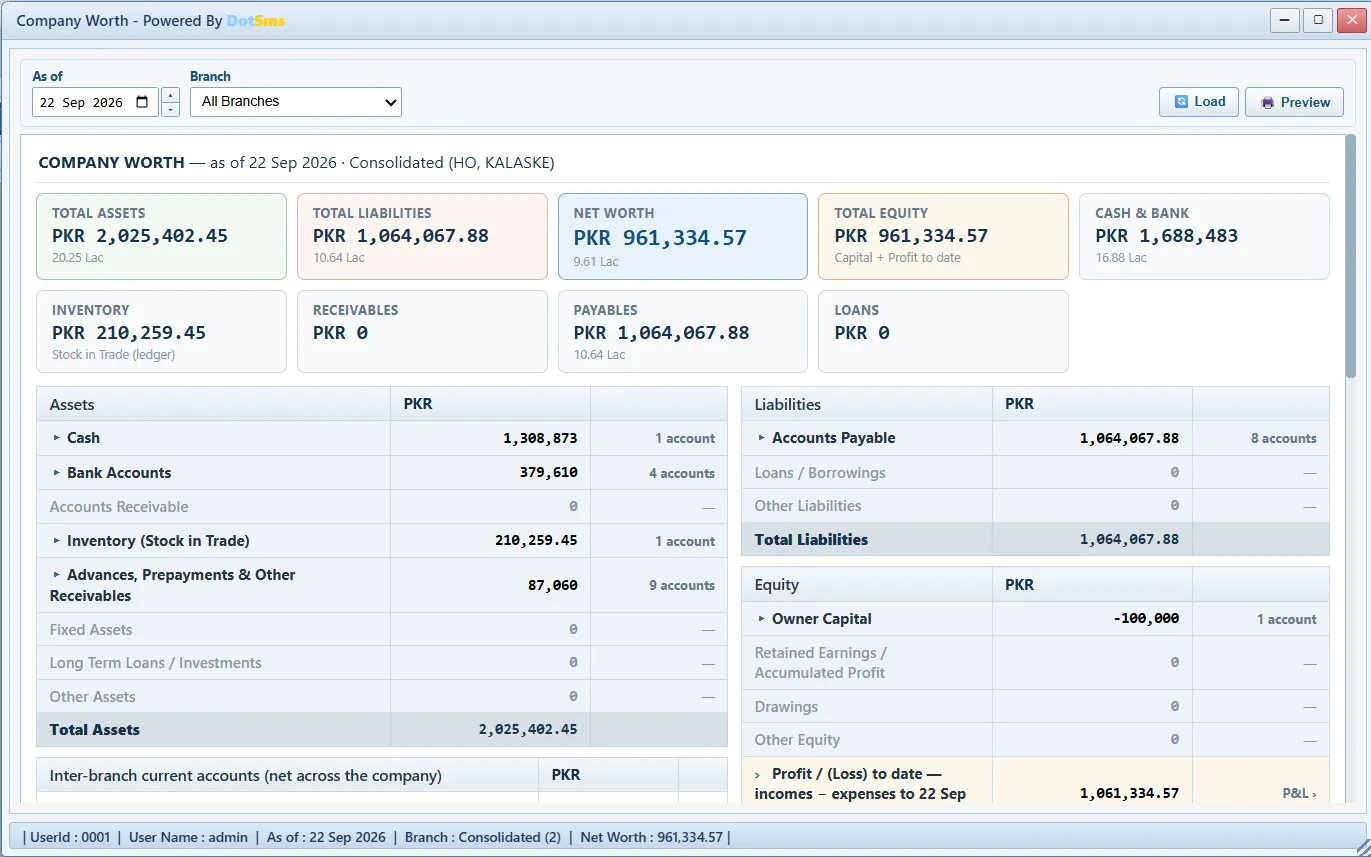Expand Inventory (Stock in Trade) row
Viewport: 1371px width, 857px height.
(57, 541)
